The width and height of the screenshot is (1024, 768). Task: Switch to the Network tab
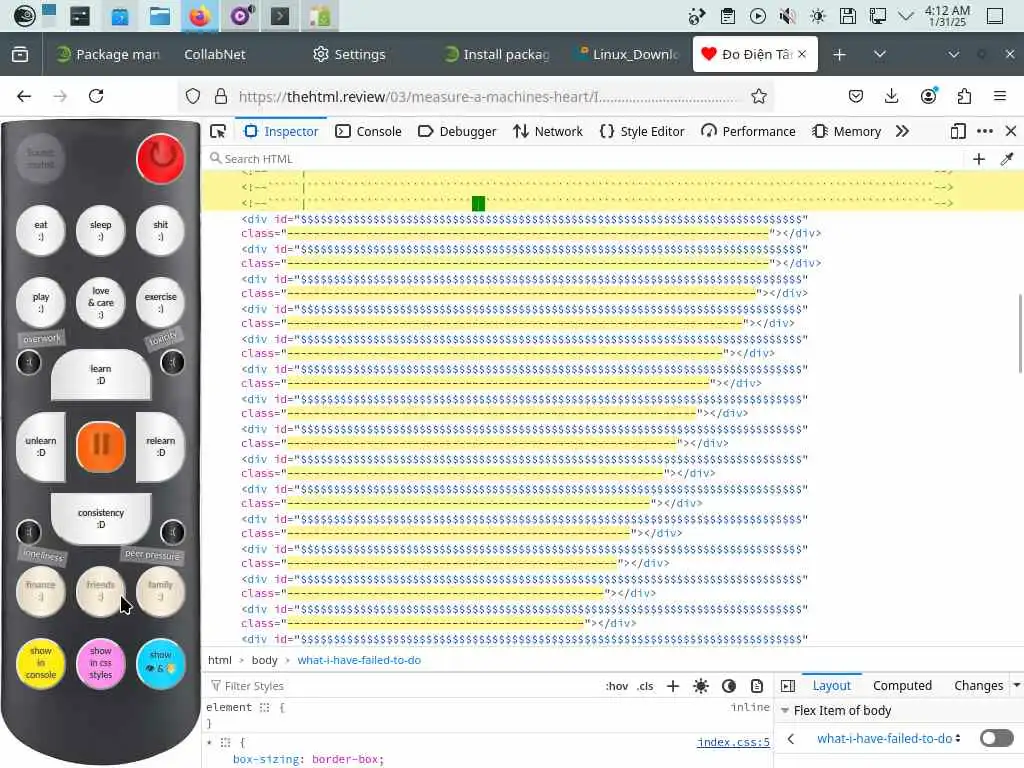click(x=547, y=131)
